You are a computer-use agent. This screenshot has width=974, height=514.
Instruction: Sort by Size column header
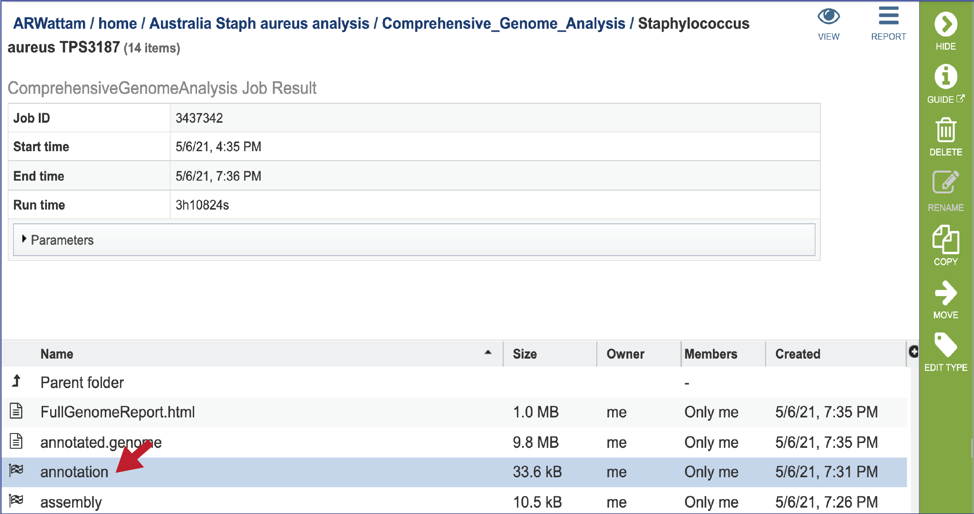click(524, 354)
